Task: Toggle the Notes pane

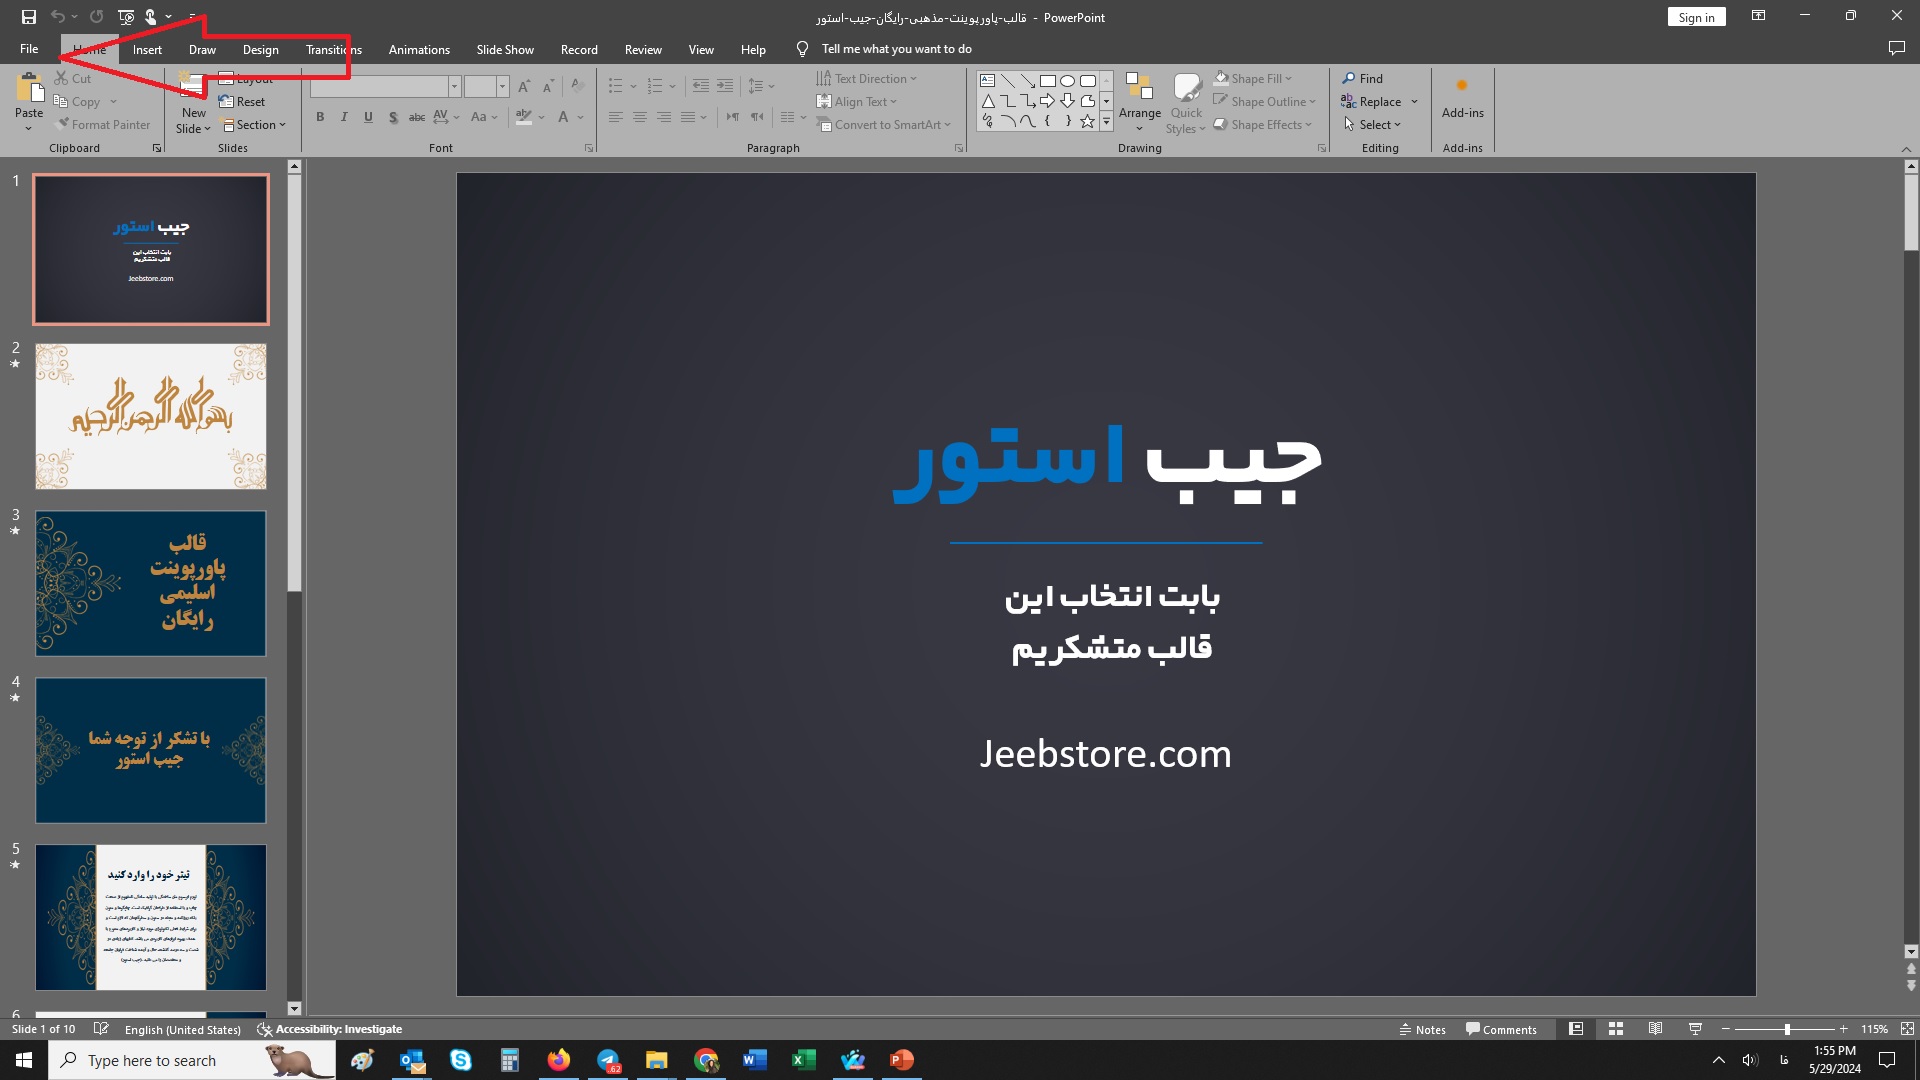Action: 1422,1029
